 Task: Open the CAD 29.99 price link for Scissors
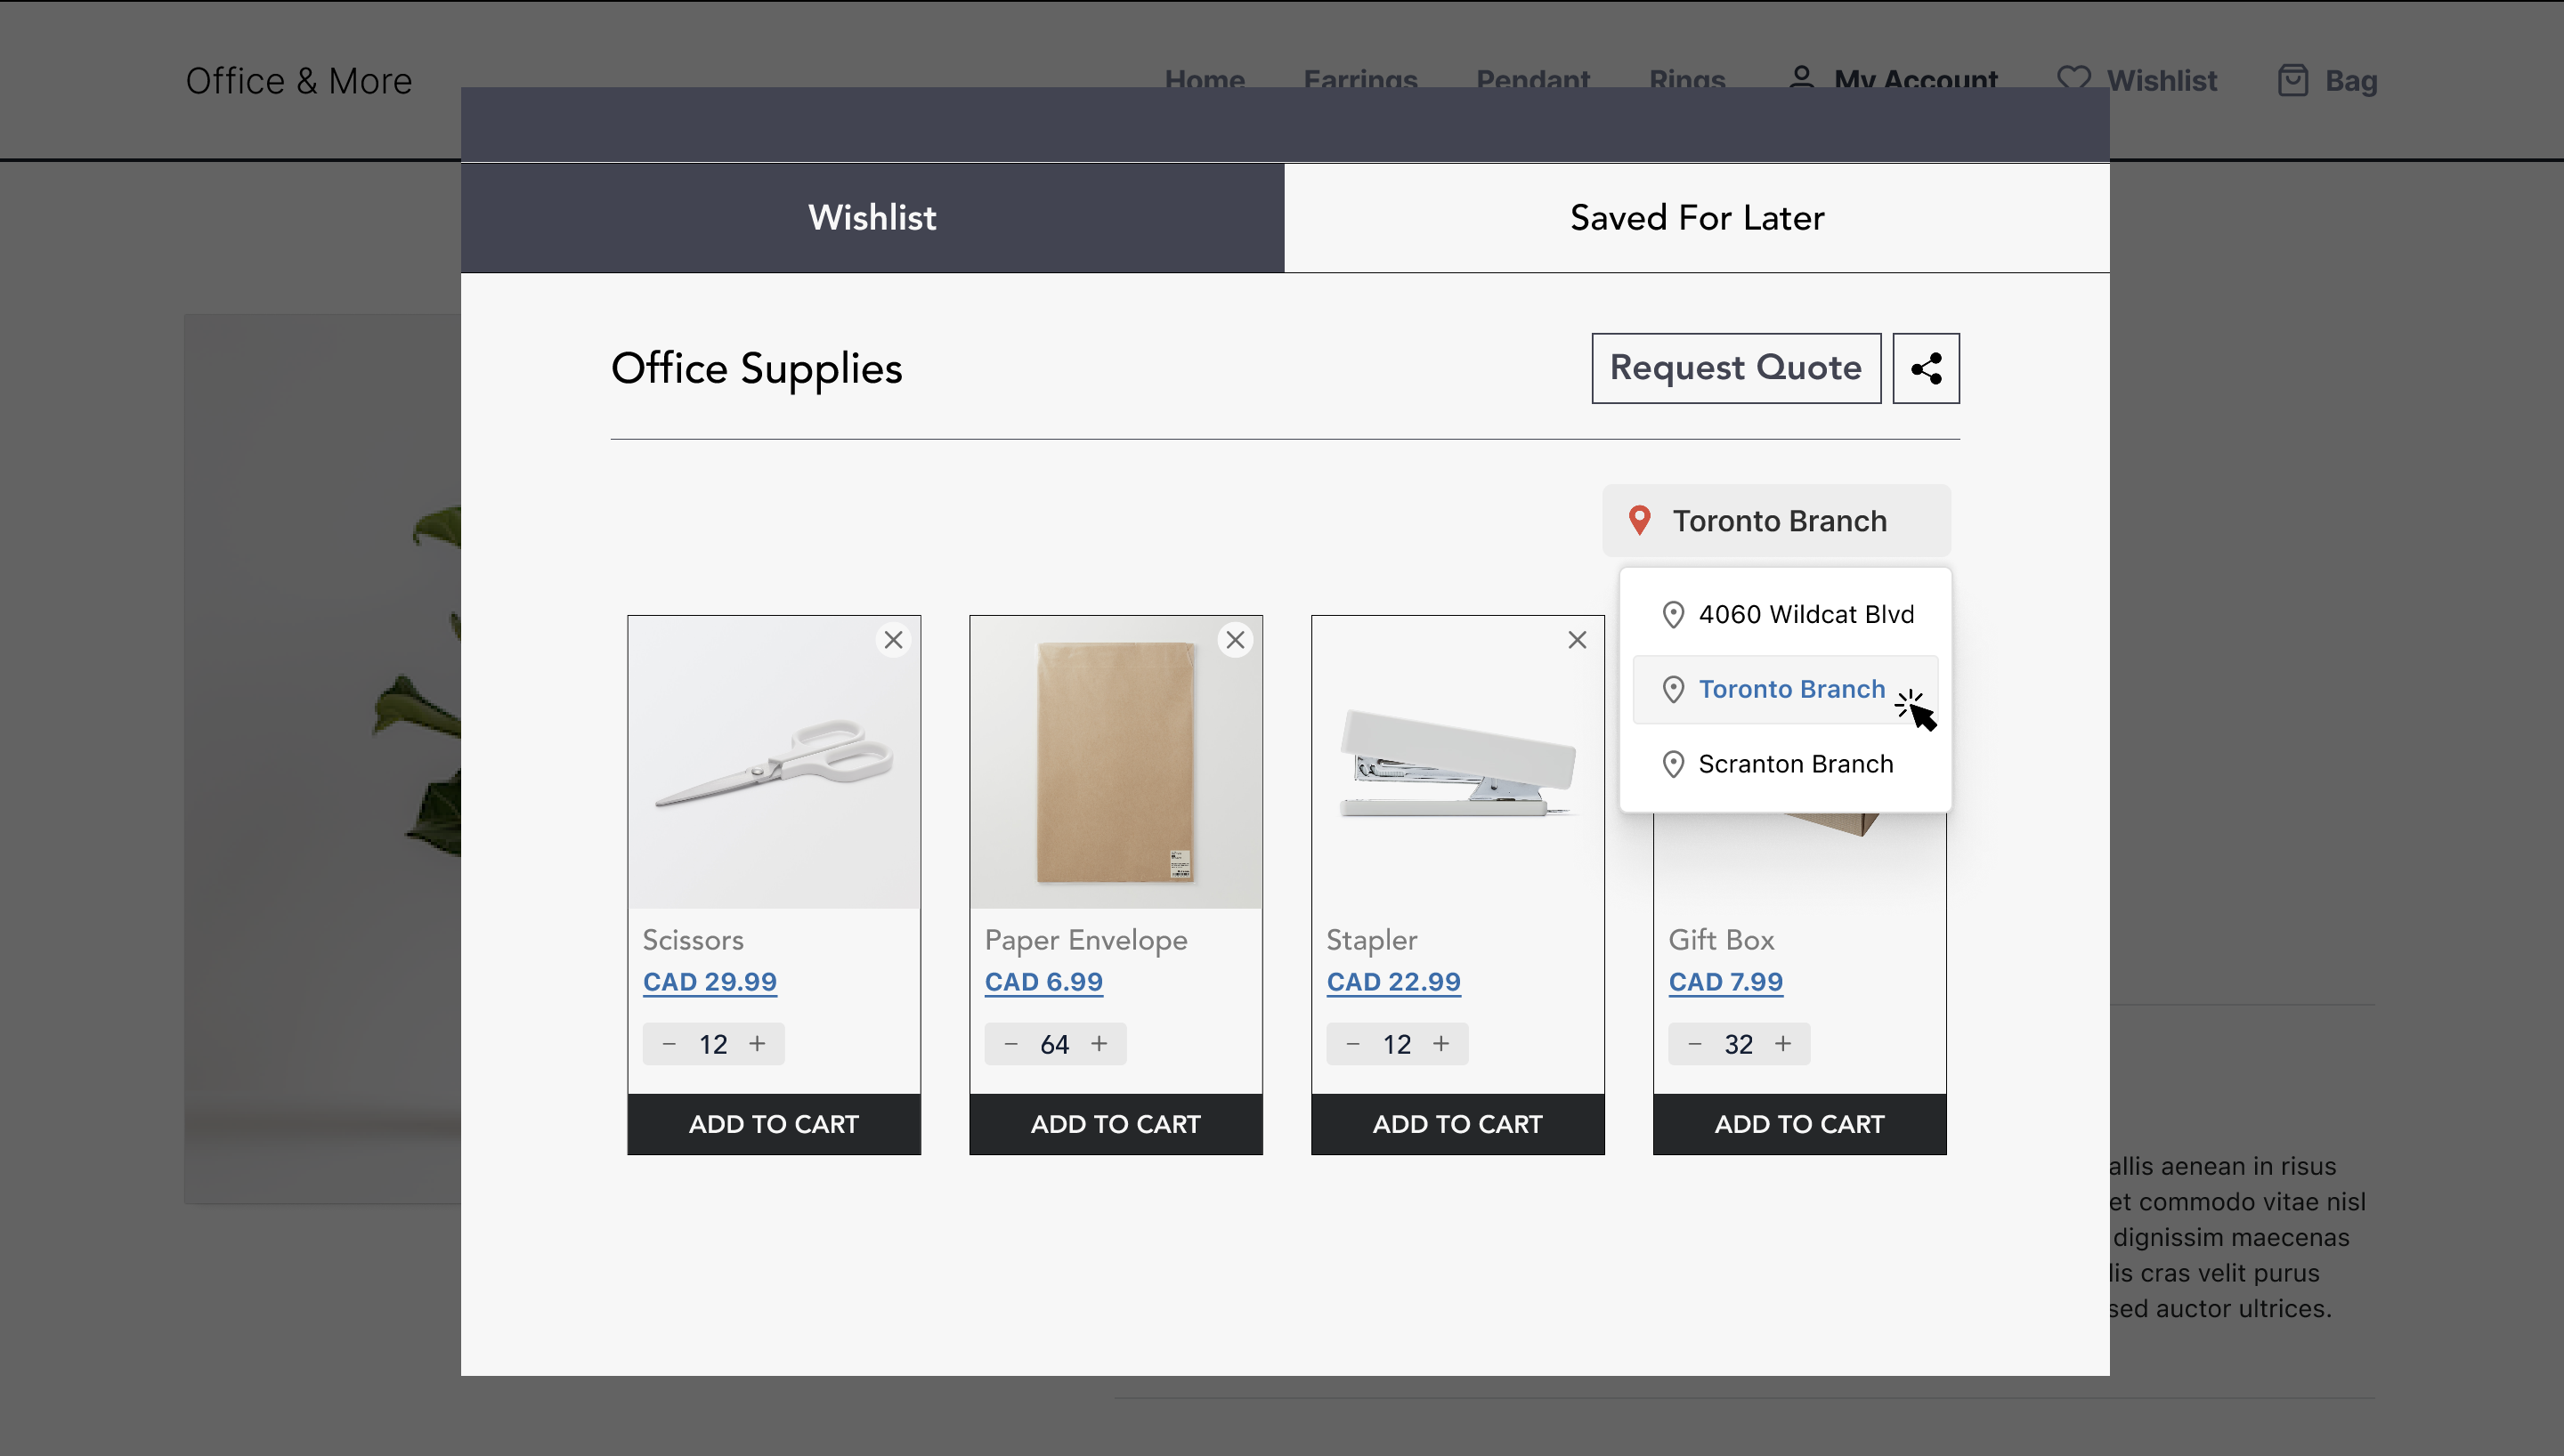pos(709,981)
